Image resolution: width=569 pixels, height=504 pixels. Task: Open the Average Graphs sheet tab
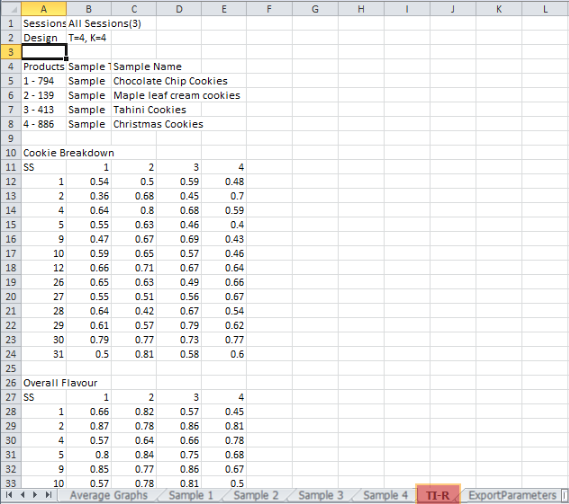(x=109, y=495)
